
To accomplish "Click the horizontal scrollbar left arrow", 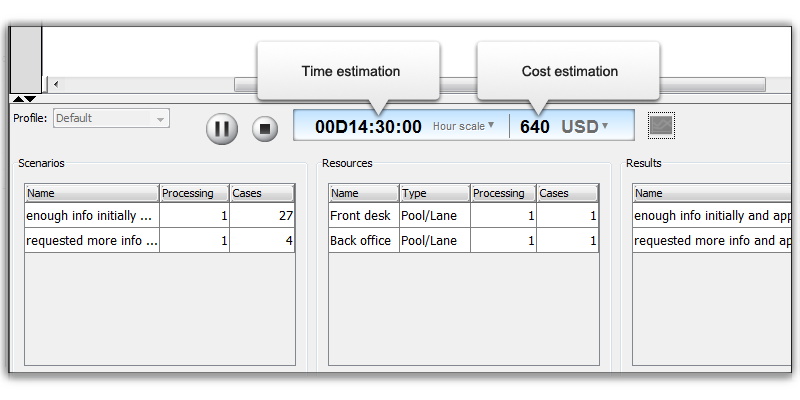I will click(x=56, y=85).
